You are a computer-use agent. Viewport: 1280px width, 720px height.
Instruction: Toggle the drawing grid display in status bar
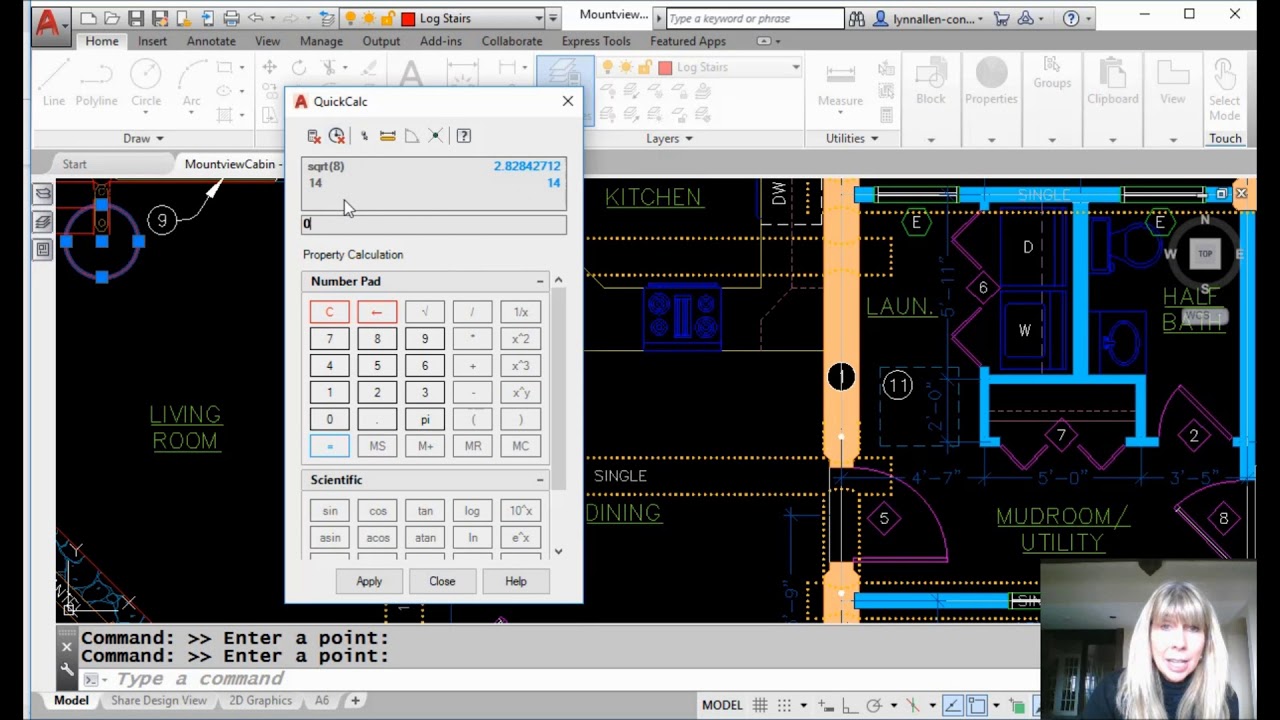(760, 705)
